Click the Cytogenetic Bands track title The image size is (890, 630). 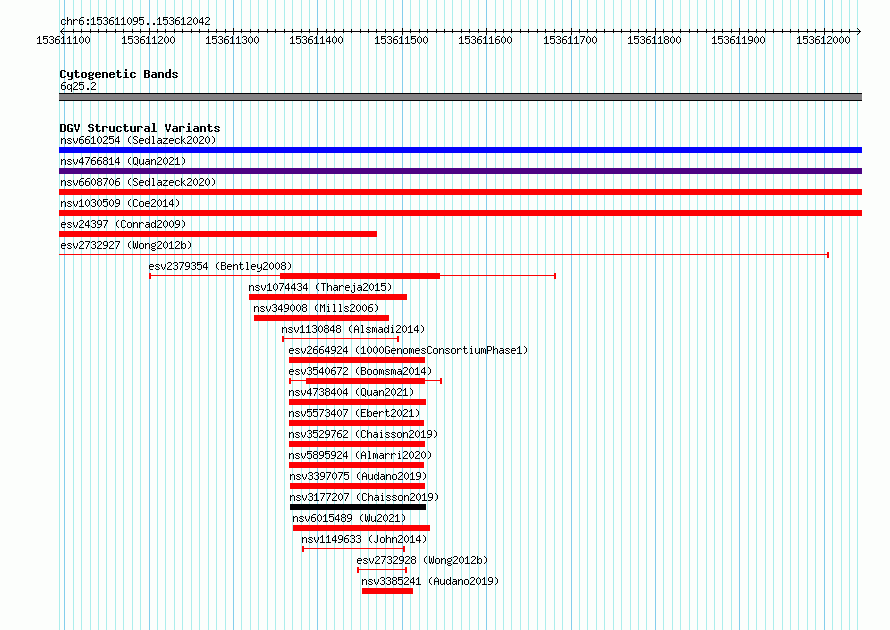[119, 74]
